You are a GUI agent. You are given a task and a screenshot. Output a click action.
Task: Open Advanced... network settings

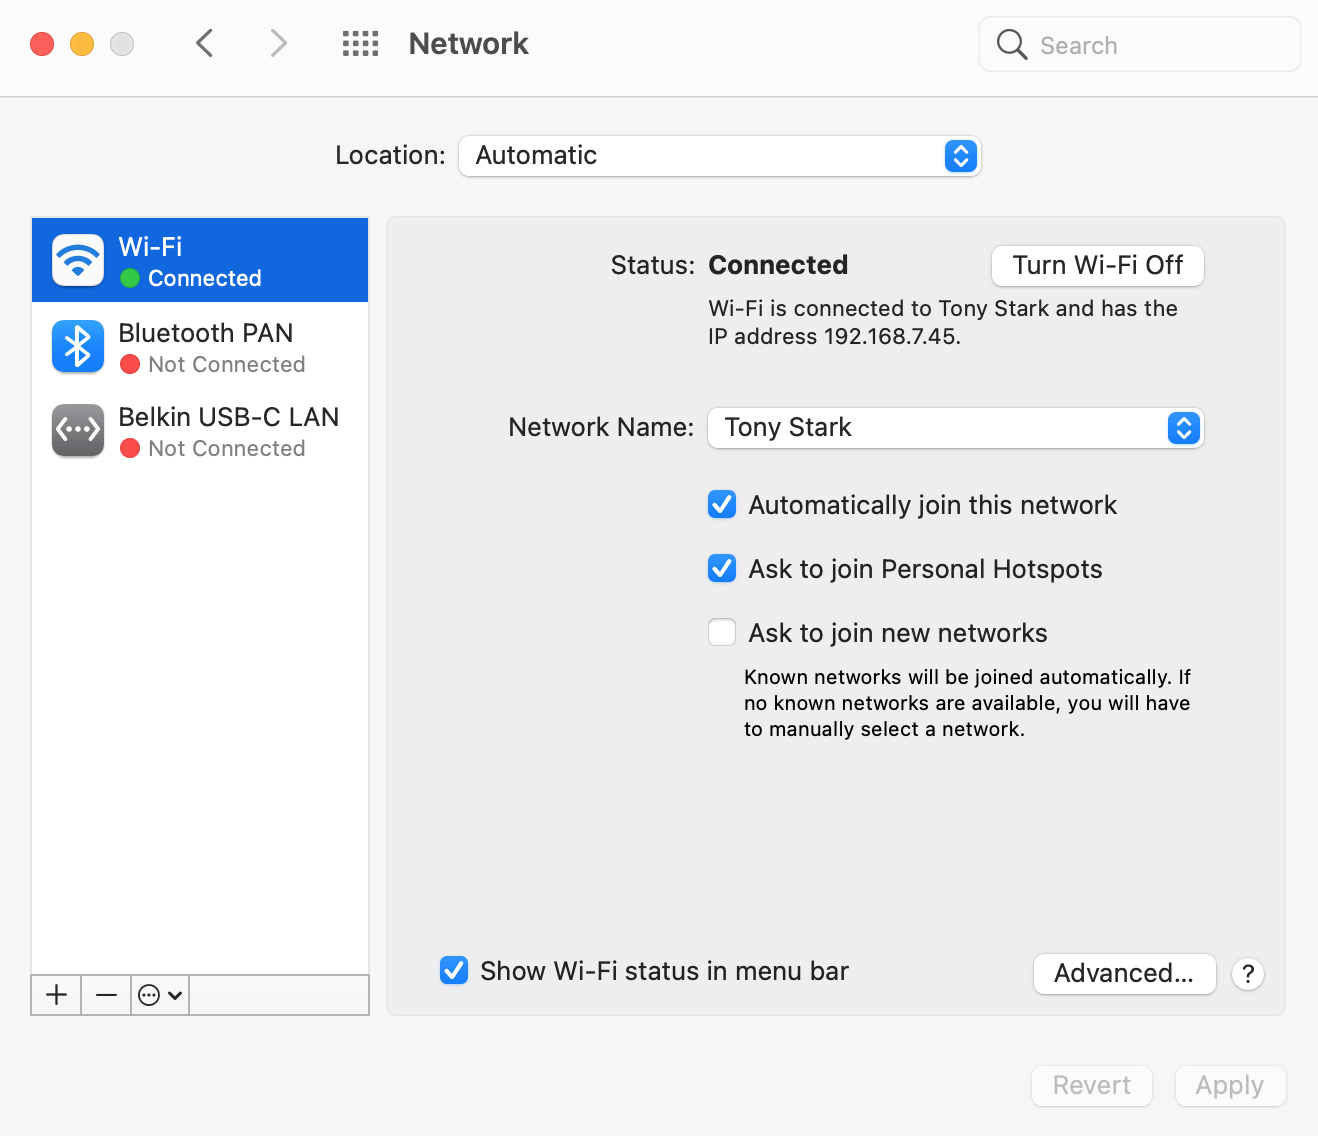[x=1124, y=974]
